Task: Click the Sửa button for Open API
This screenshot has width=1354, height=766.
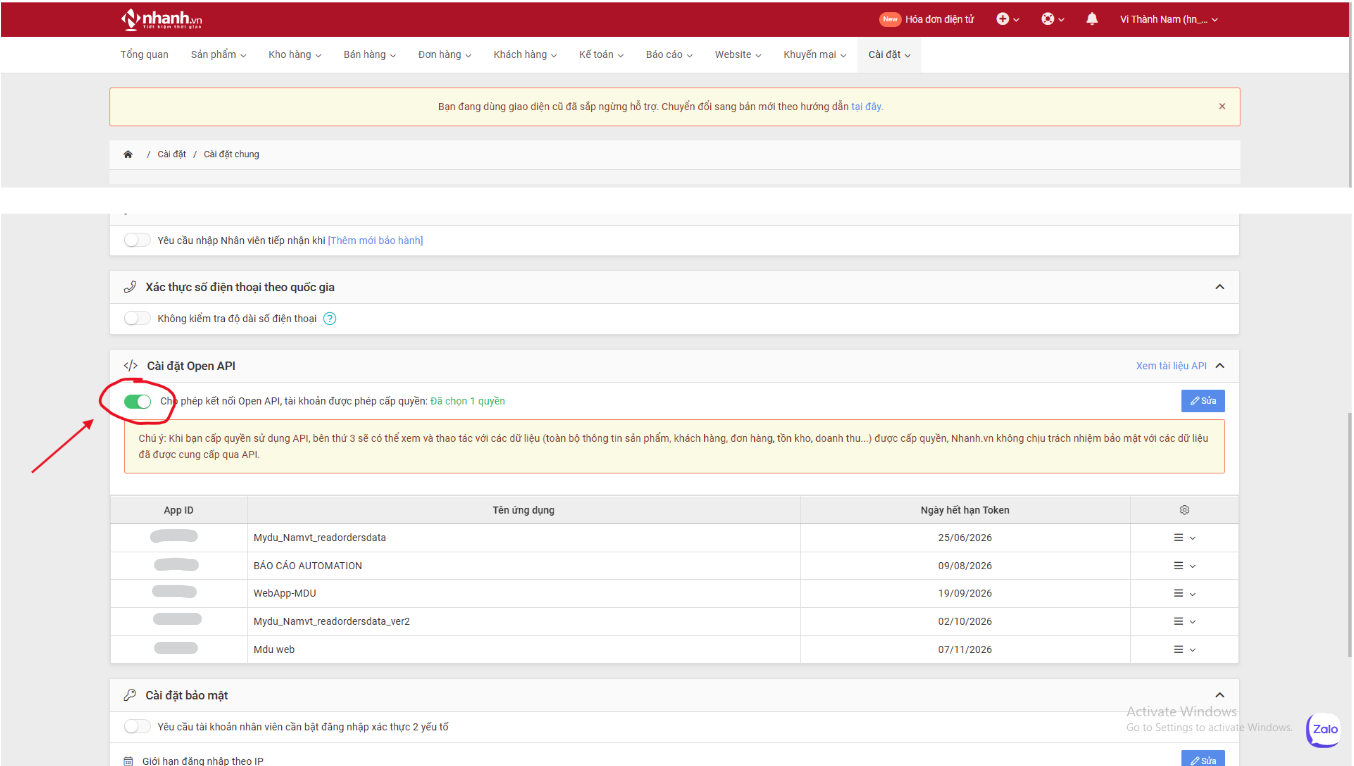Action: [x=1203, y=401]
